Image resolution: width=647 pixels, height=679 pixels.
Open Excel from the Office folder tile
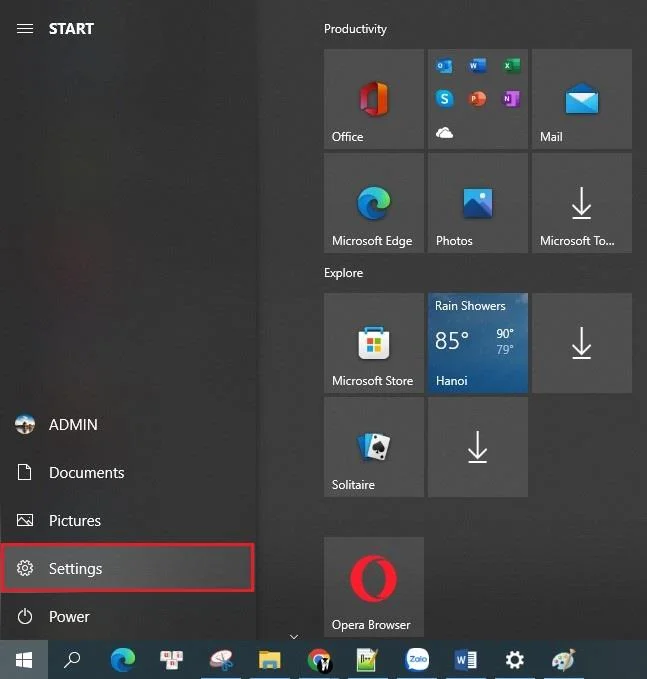click(511, 66)
